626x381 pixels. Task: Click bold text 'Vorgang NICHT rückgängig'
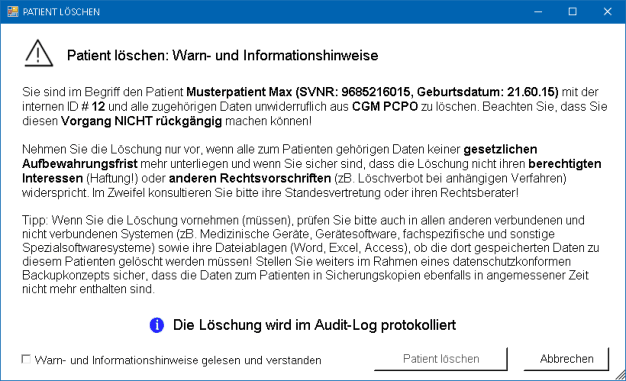click(141, 121)
